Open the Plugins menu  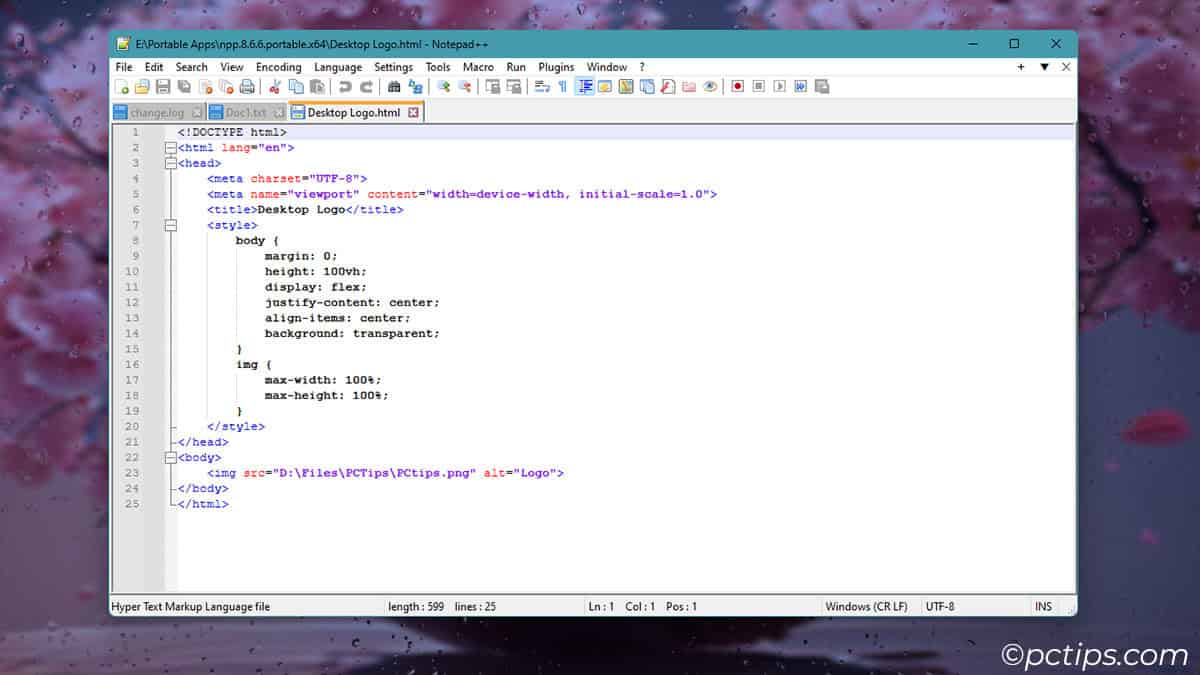556,67
